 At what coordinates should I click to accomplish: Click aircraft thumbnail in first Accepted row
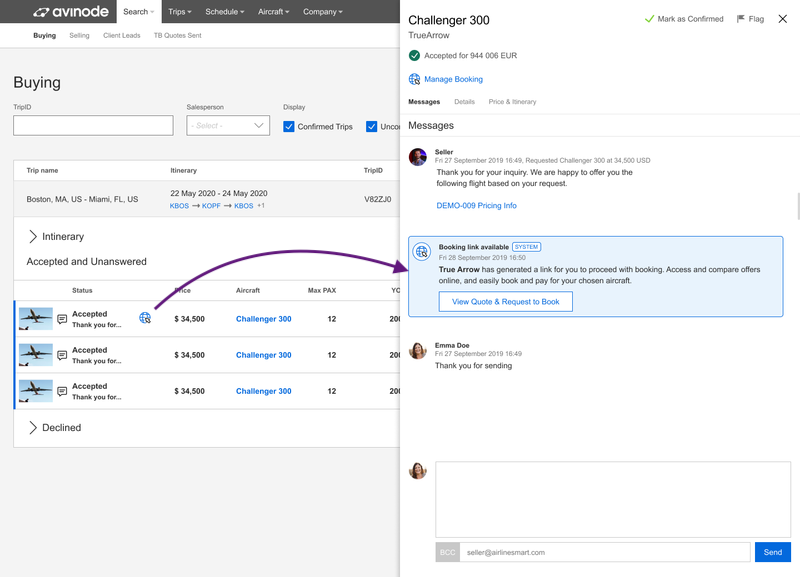[x=36, y=319]
